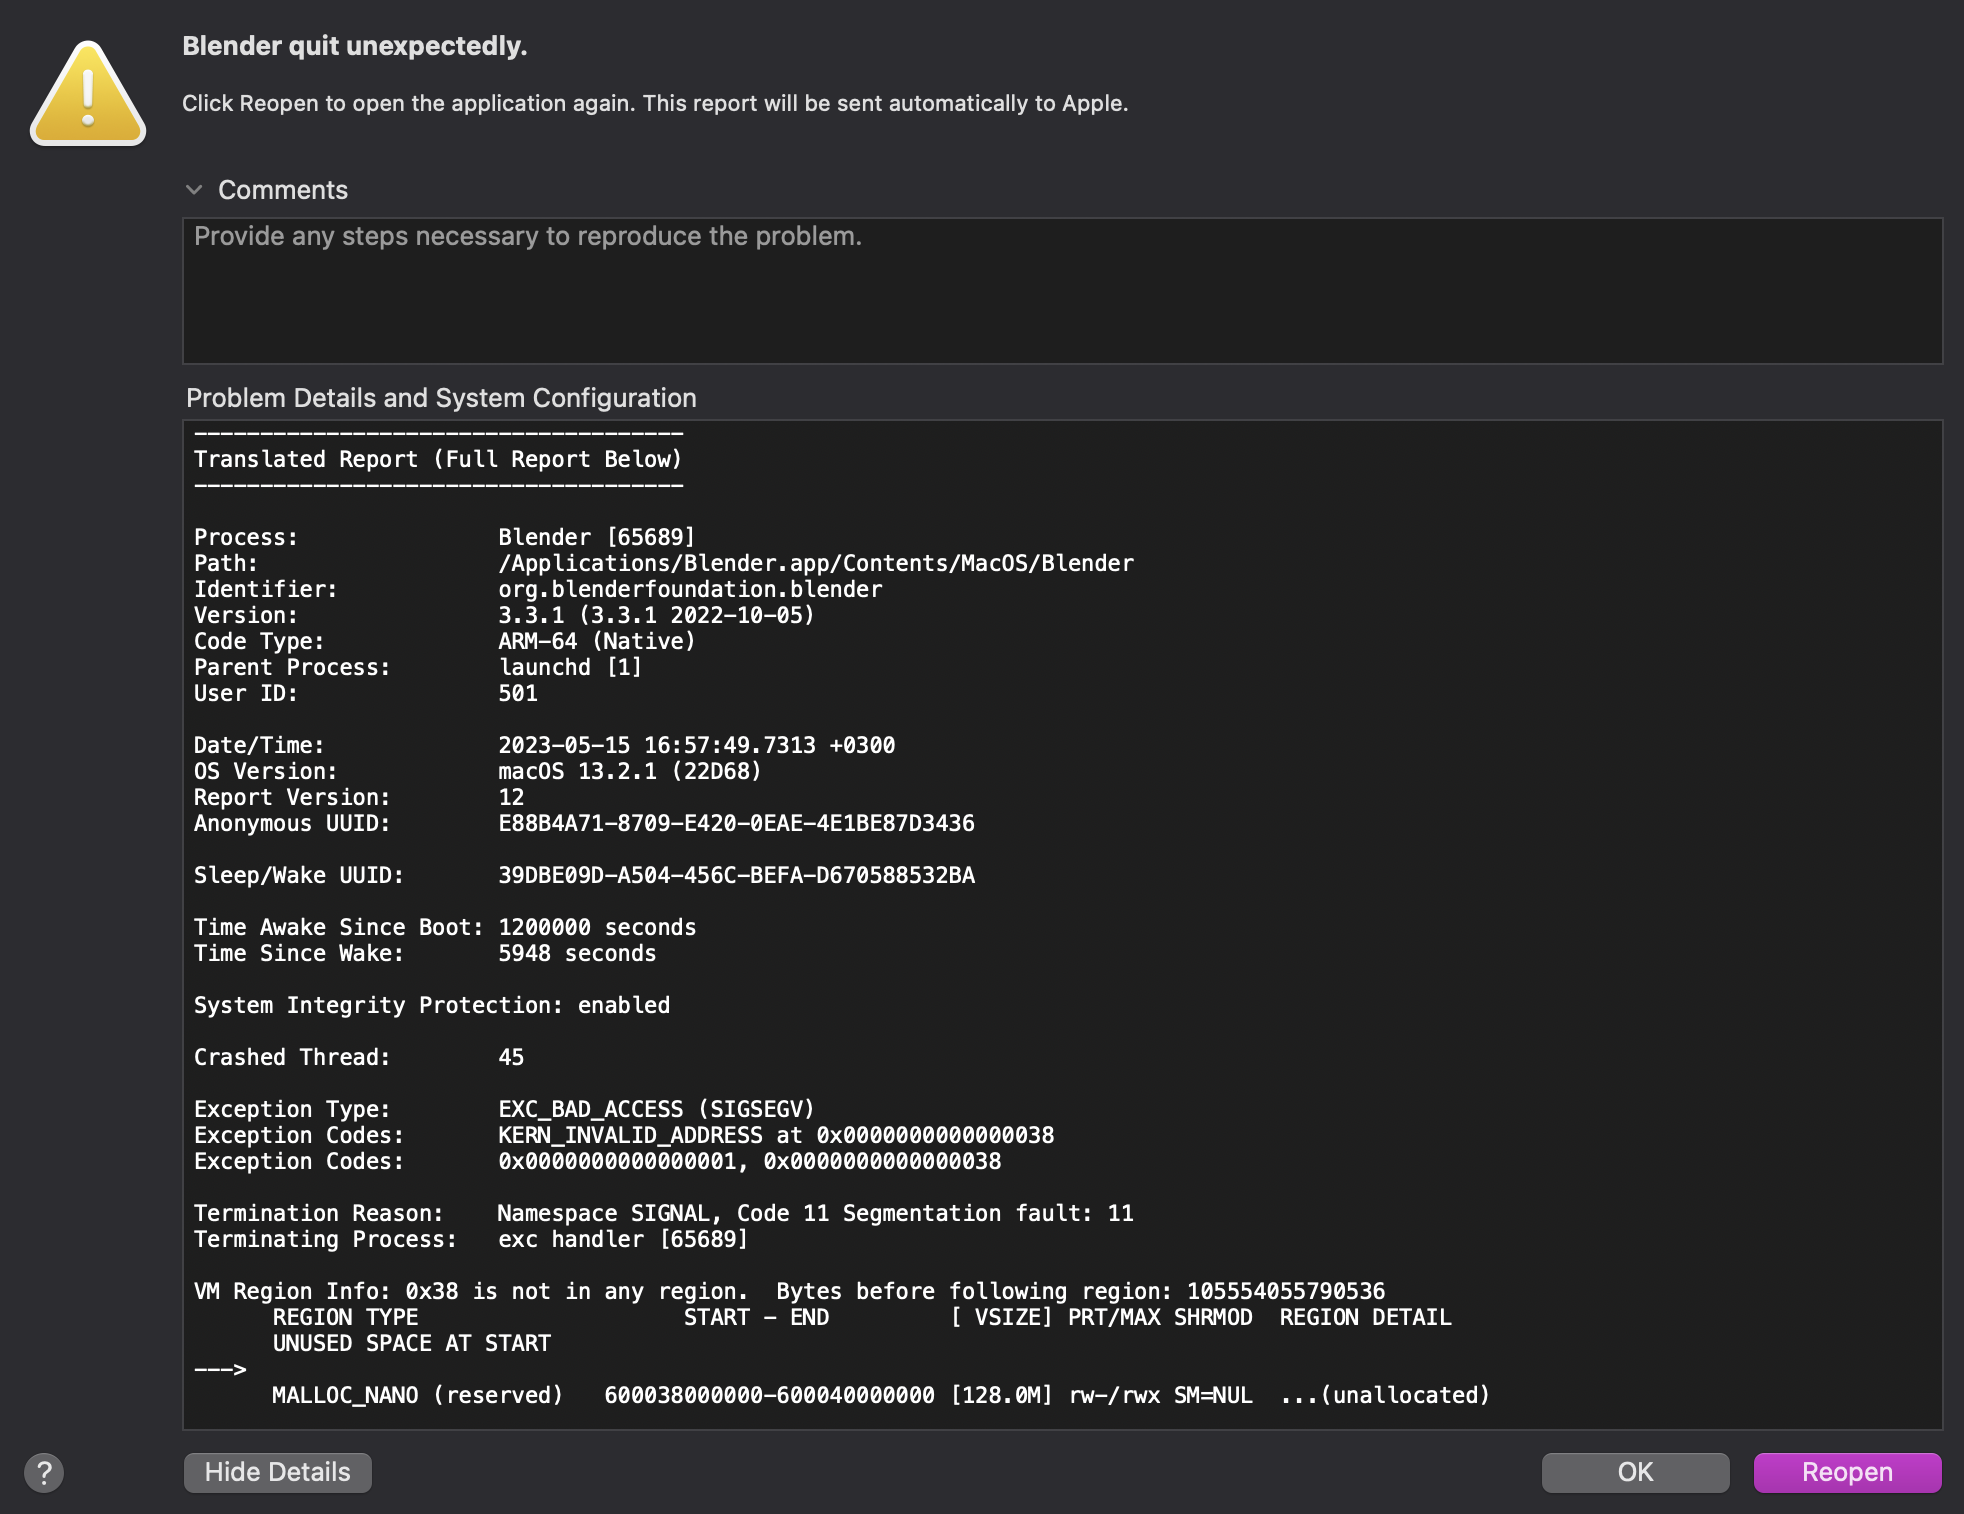1964x1514 pixels.
Task: Click the Translated Report header line
Action: point(437,459)
